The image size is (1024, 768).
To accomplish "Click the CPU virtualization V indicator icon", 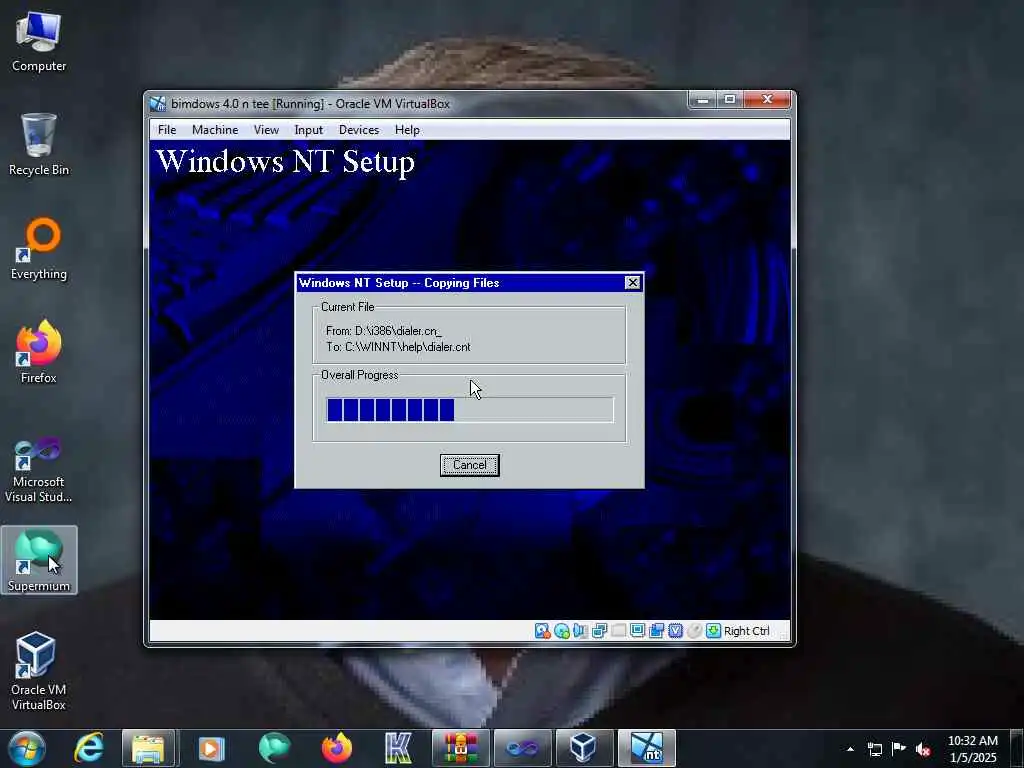I will [675, 631].
